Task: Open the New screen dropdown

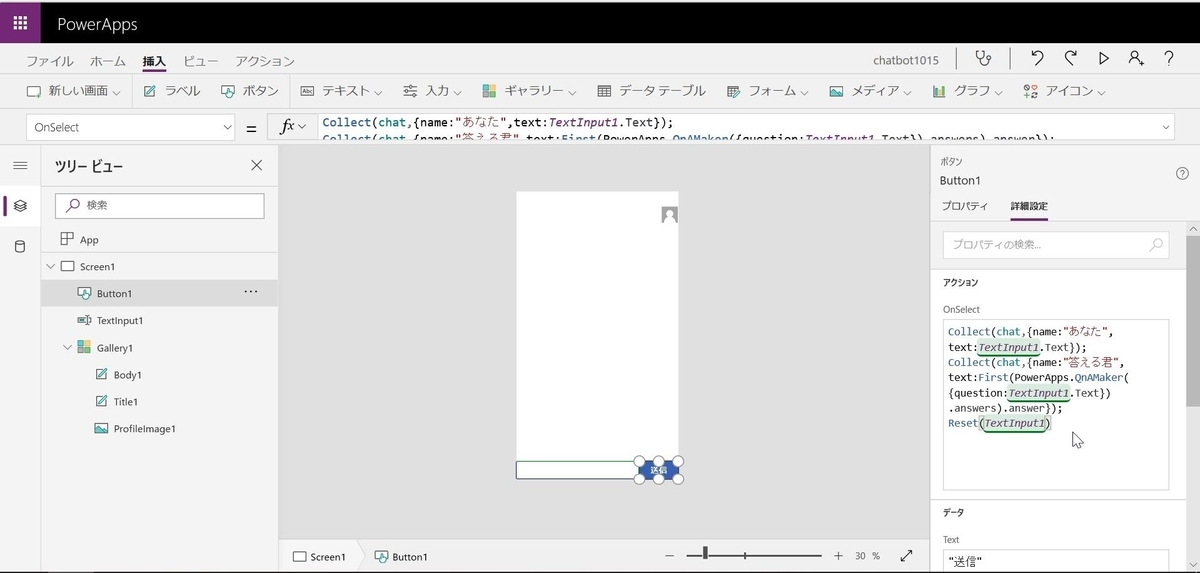Action: (73, 91)
